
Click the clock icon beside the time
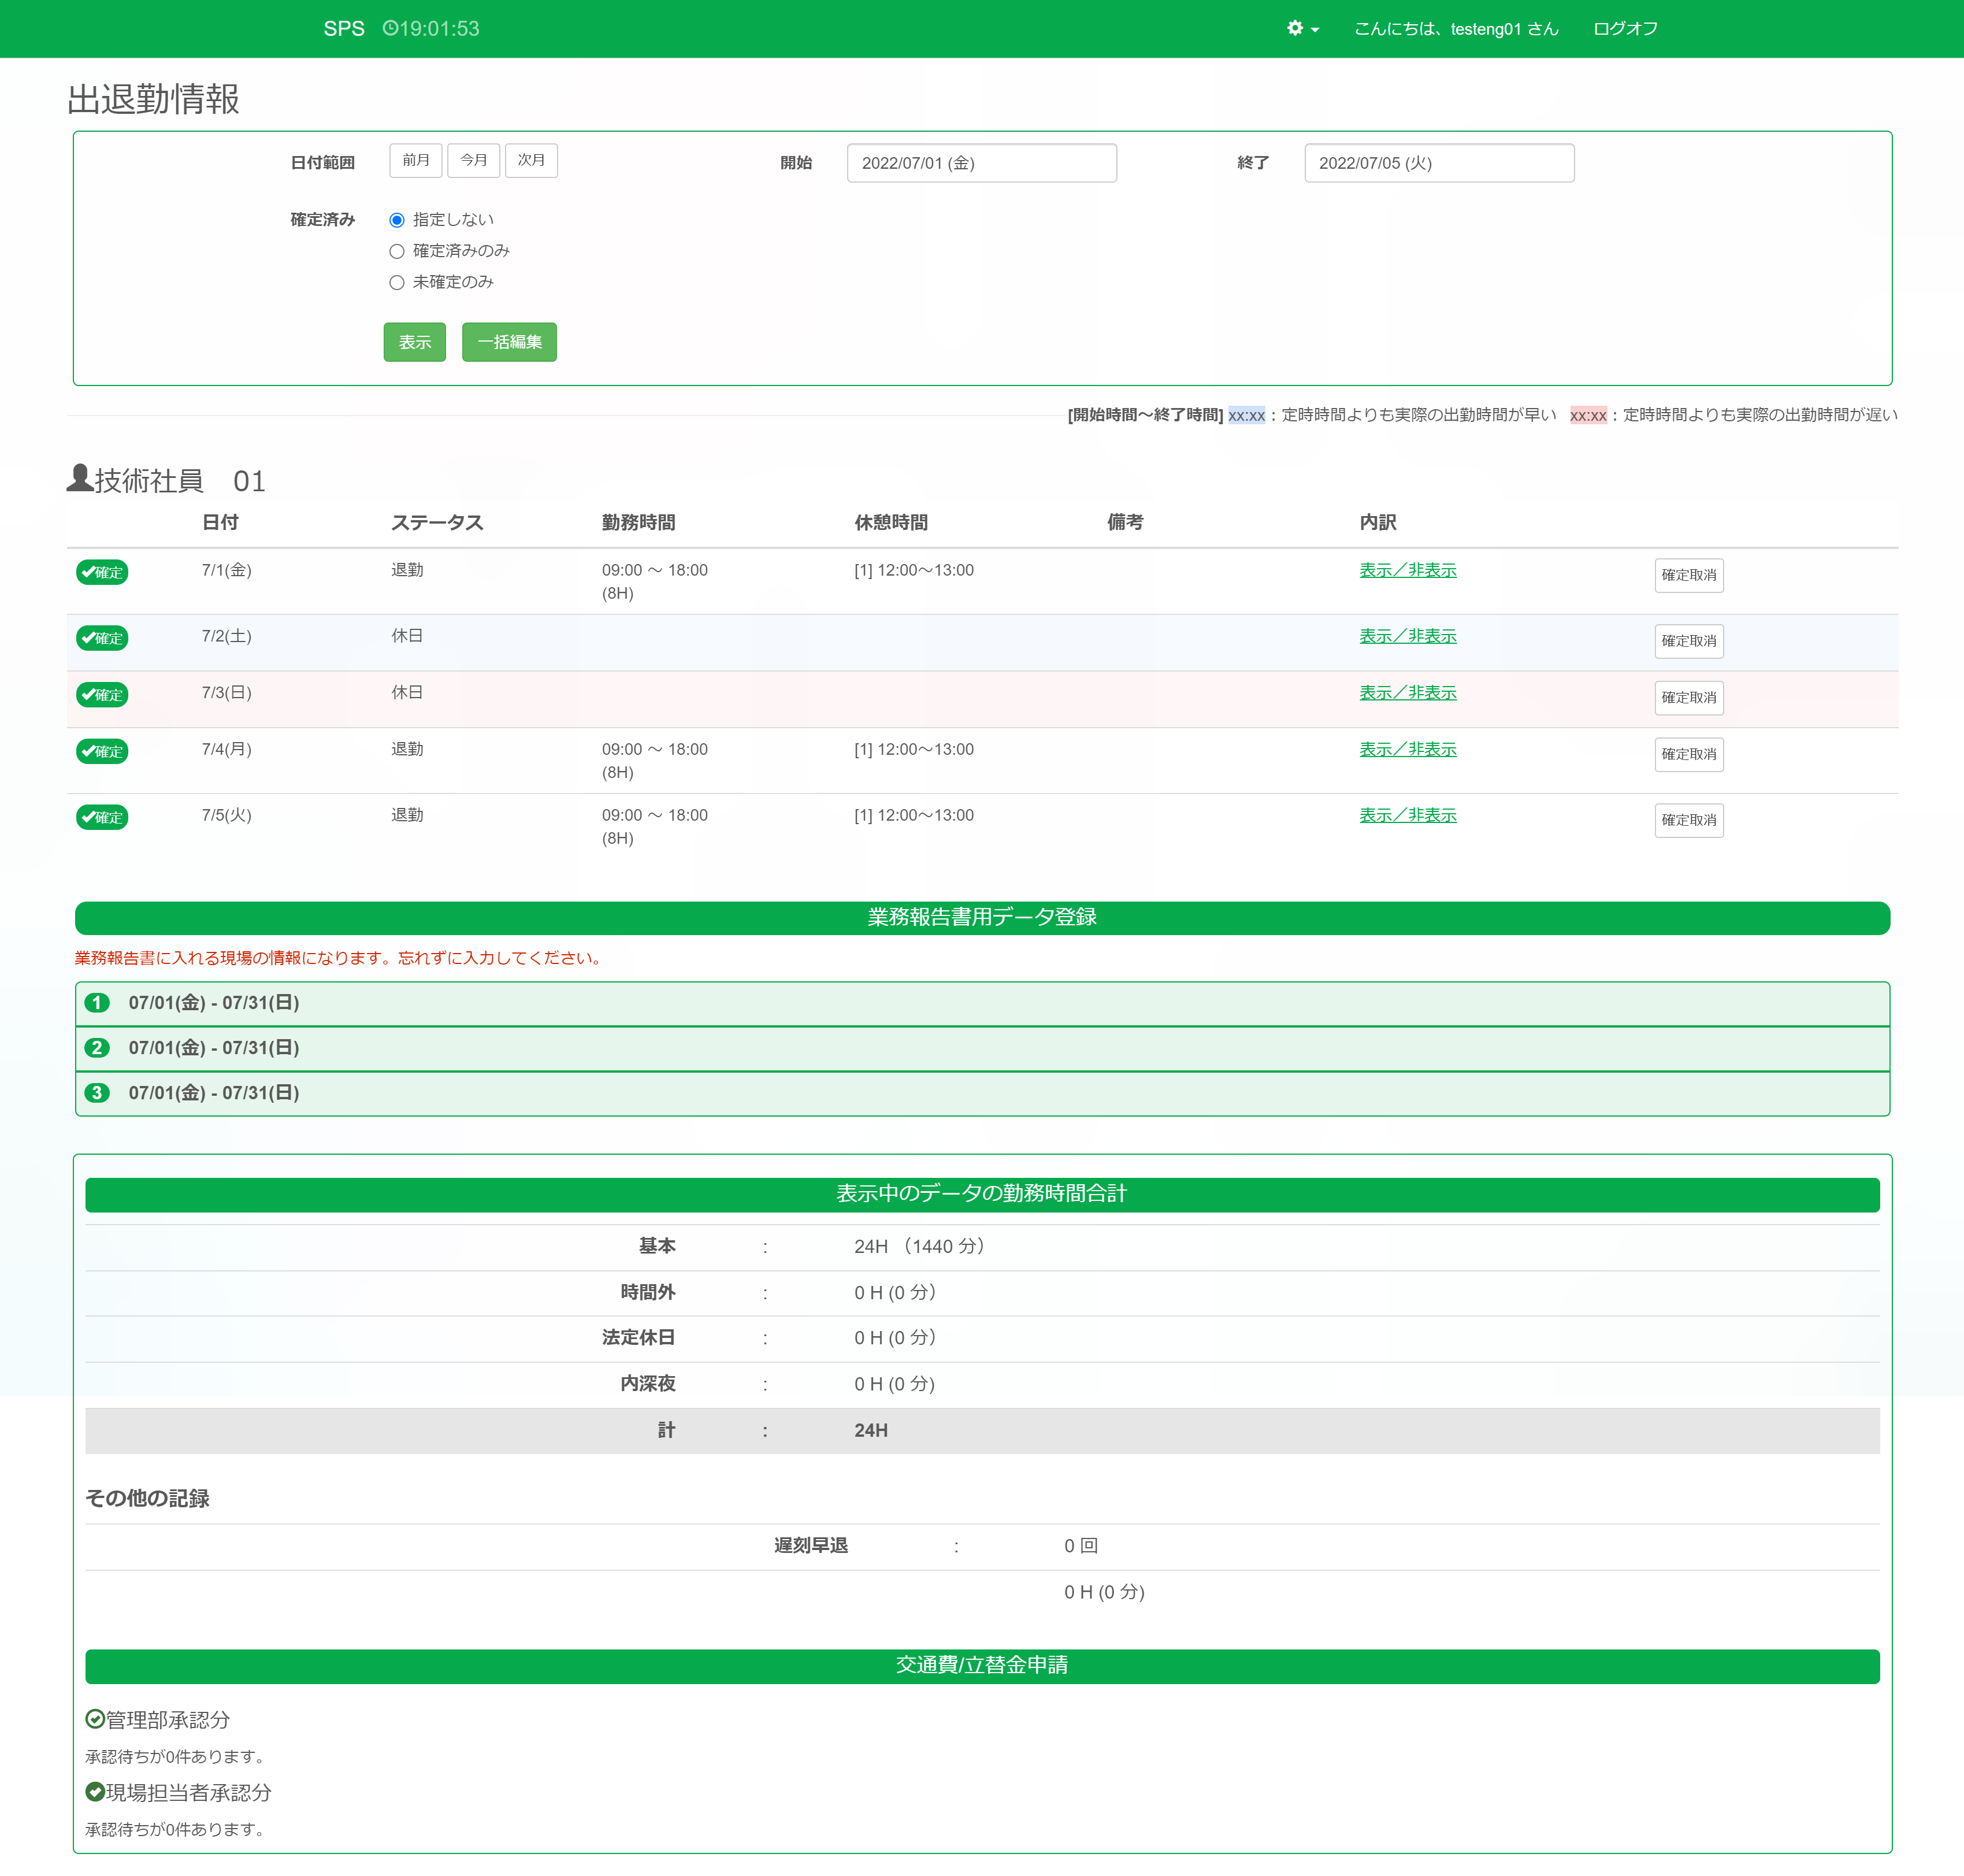click(x=390, y=29)
